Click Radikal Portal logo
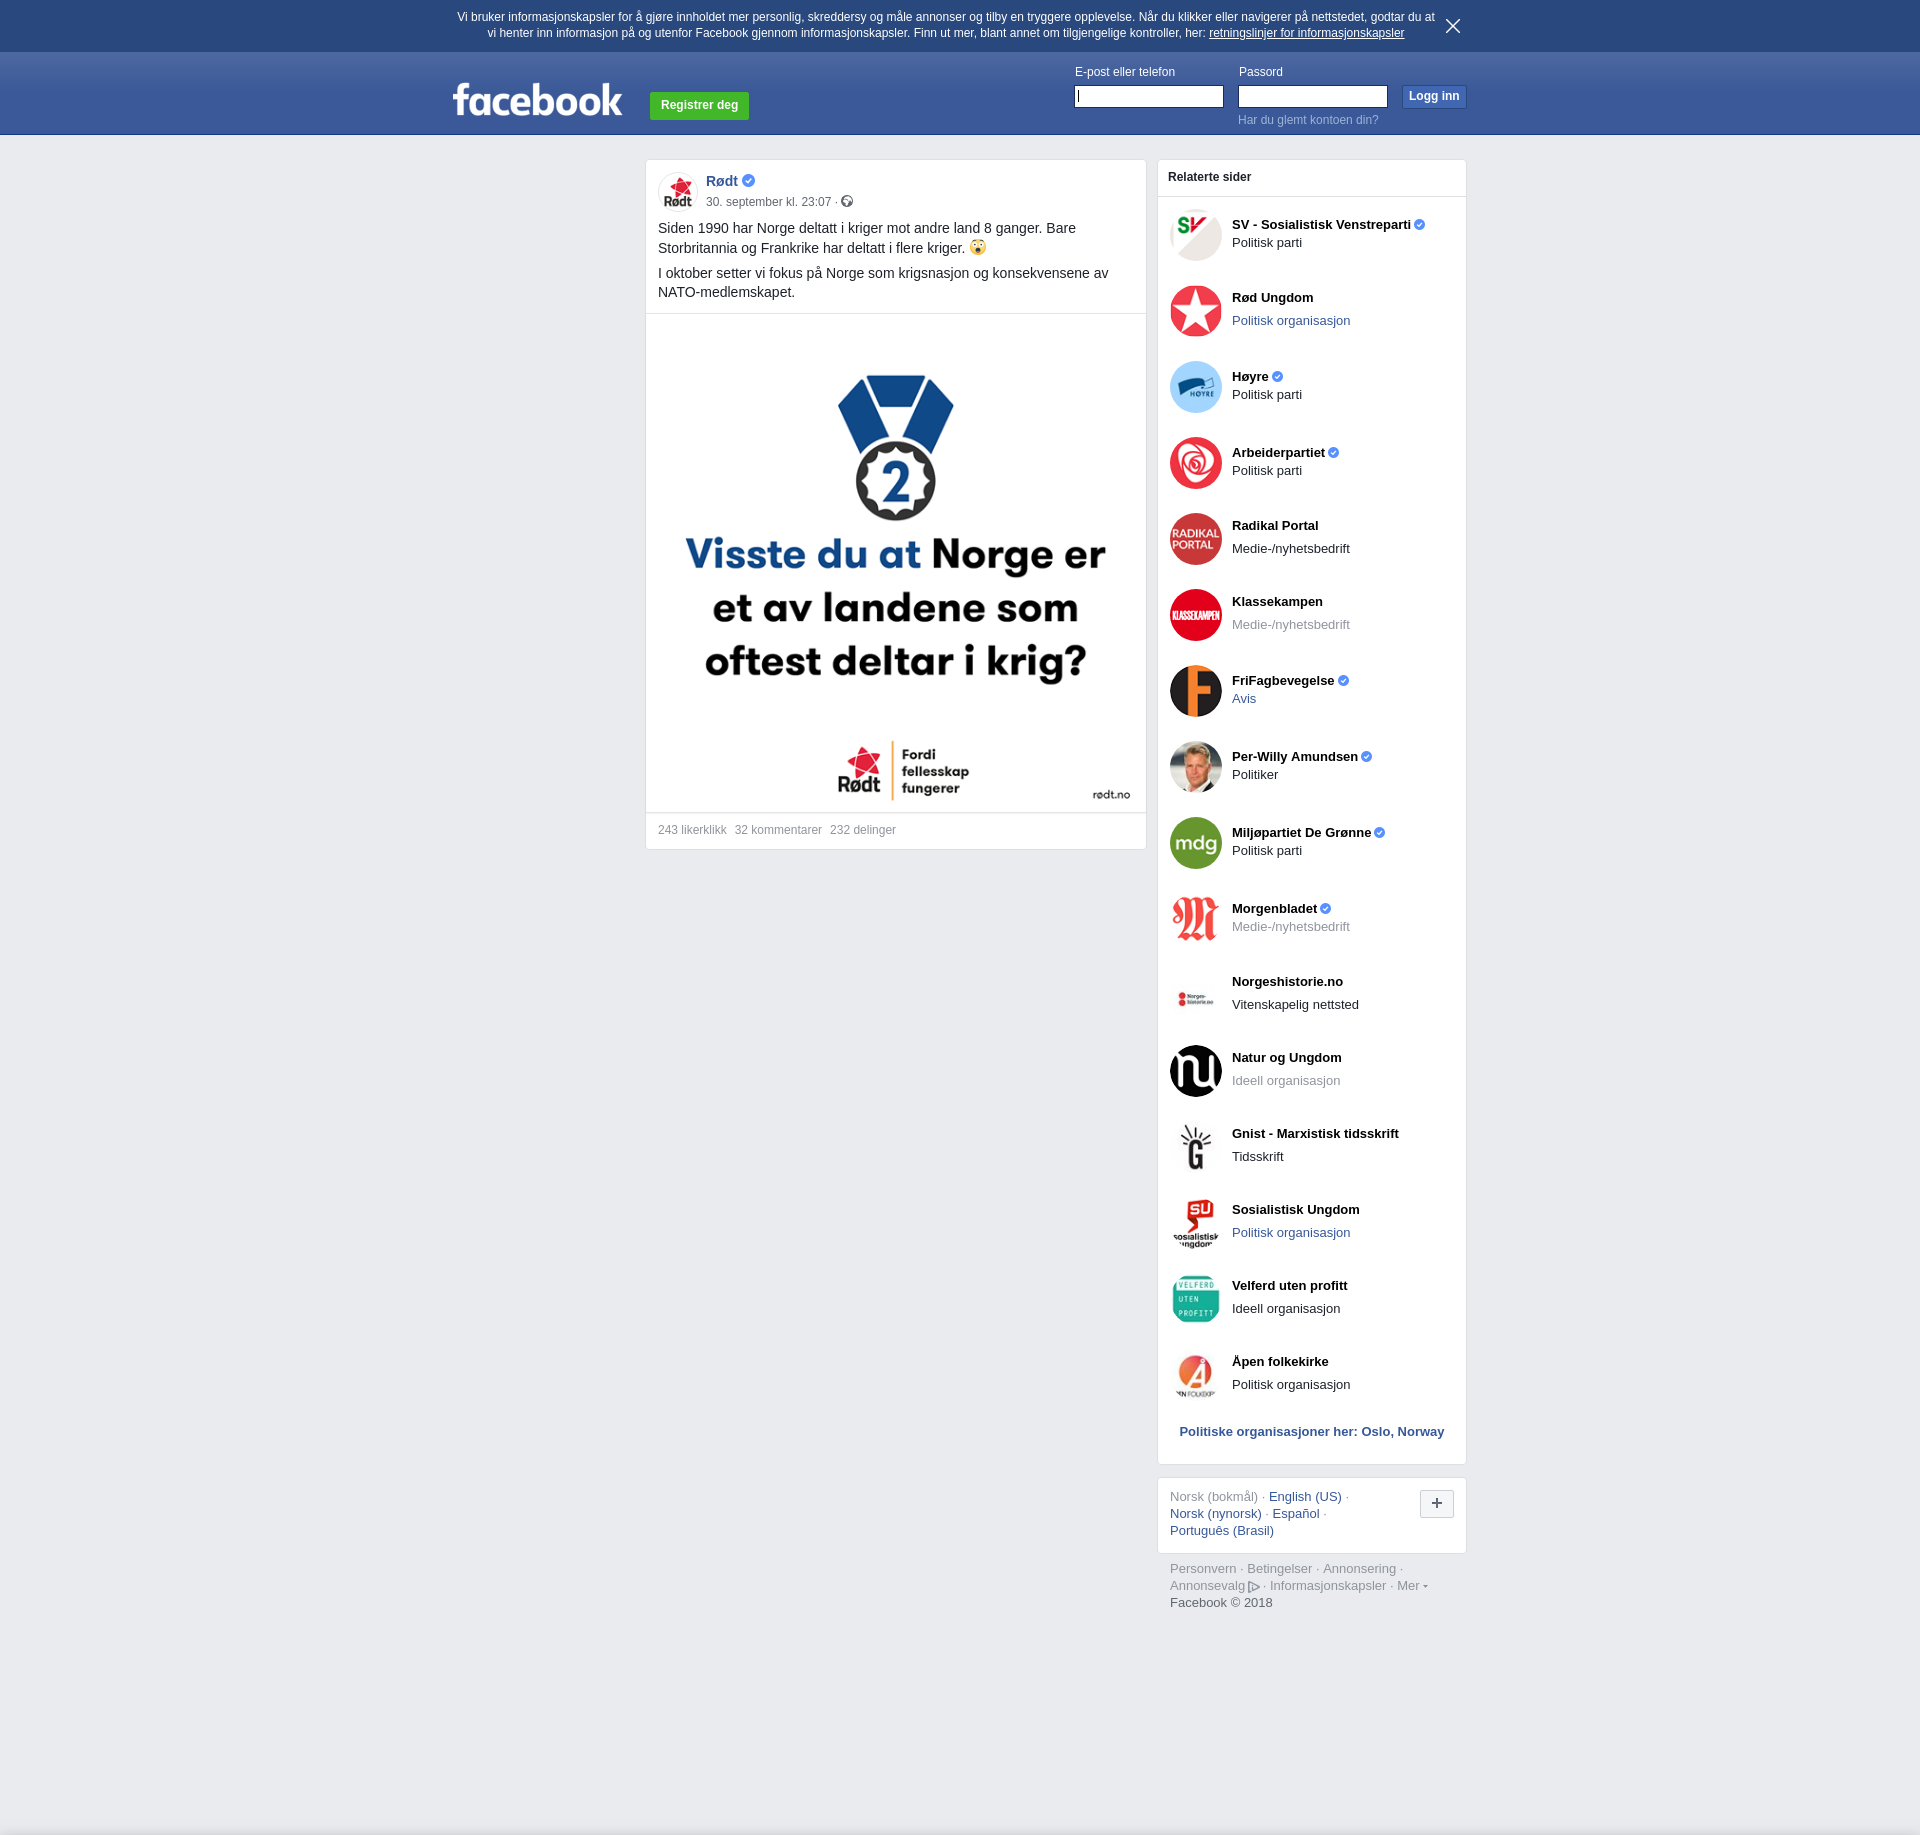This screenshot has height=1835, width=1920. pos(1196,539)
